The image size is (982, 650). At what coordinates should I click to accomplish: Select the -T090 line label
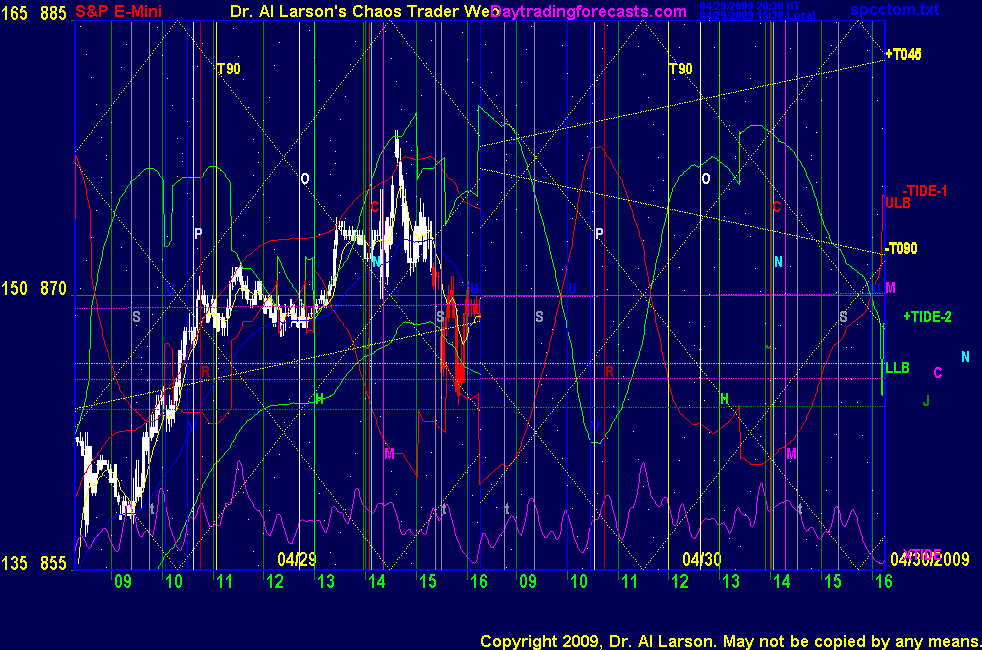[901, 249]
